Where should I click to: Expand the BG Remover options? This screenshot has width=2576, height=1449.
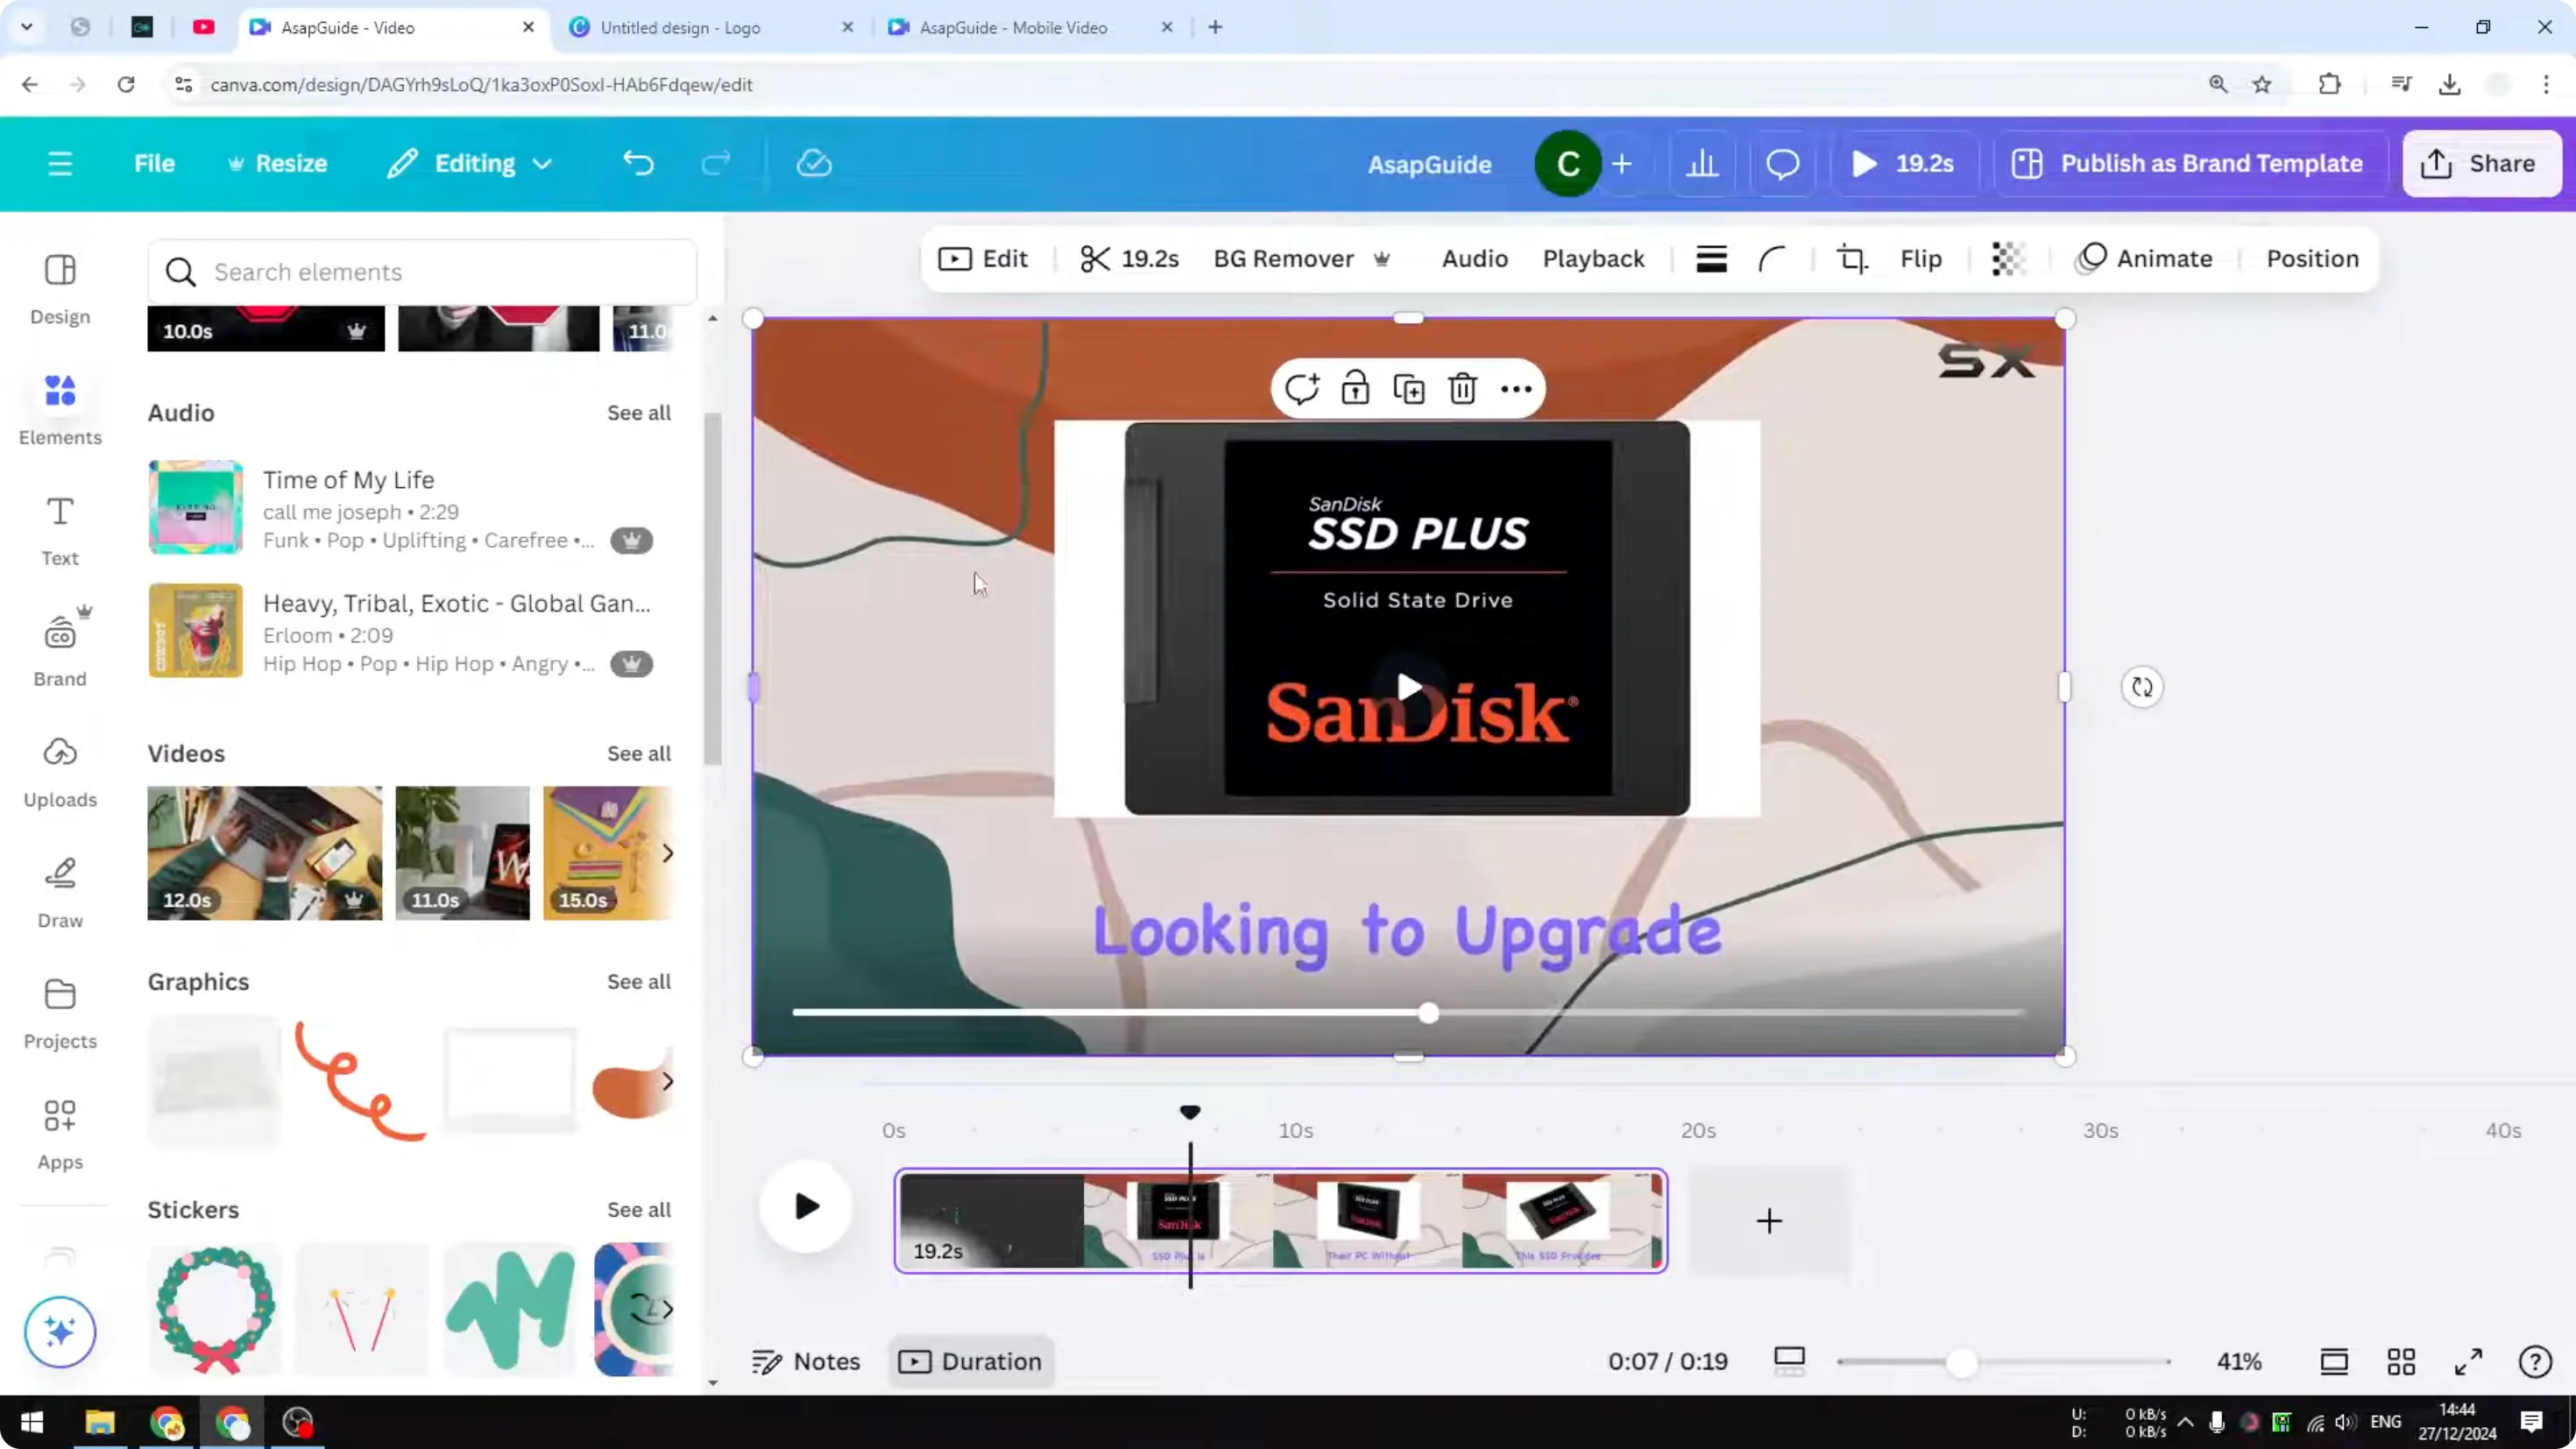click(1383, 259)
